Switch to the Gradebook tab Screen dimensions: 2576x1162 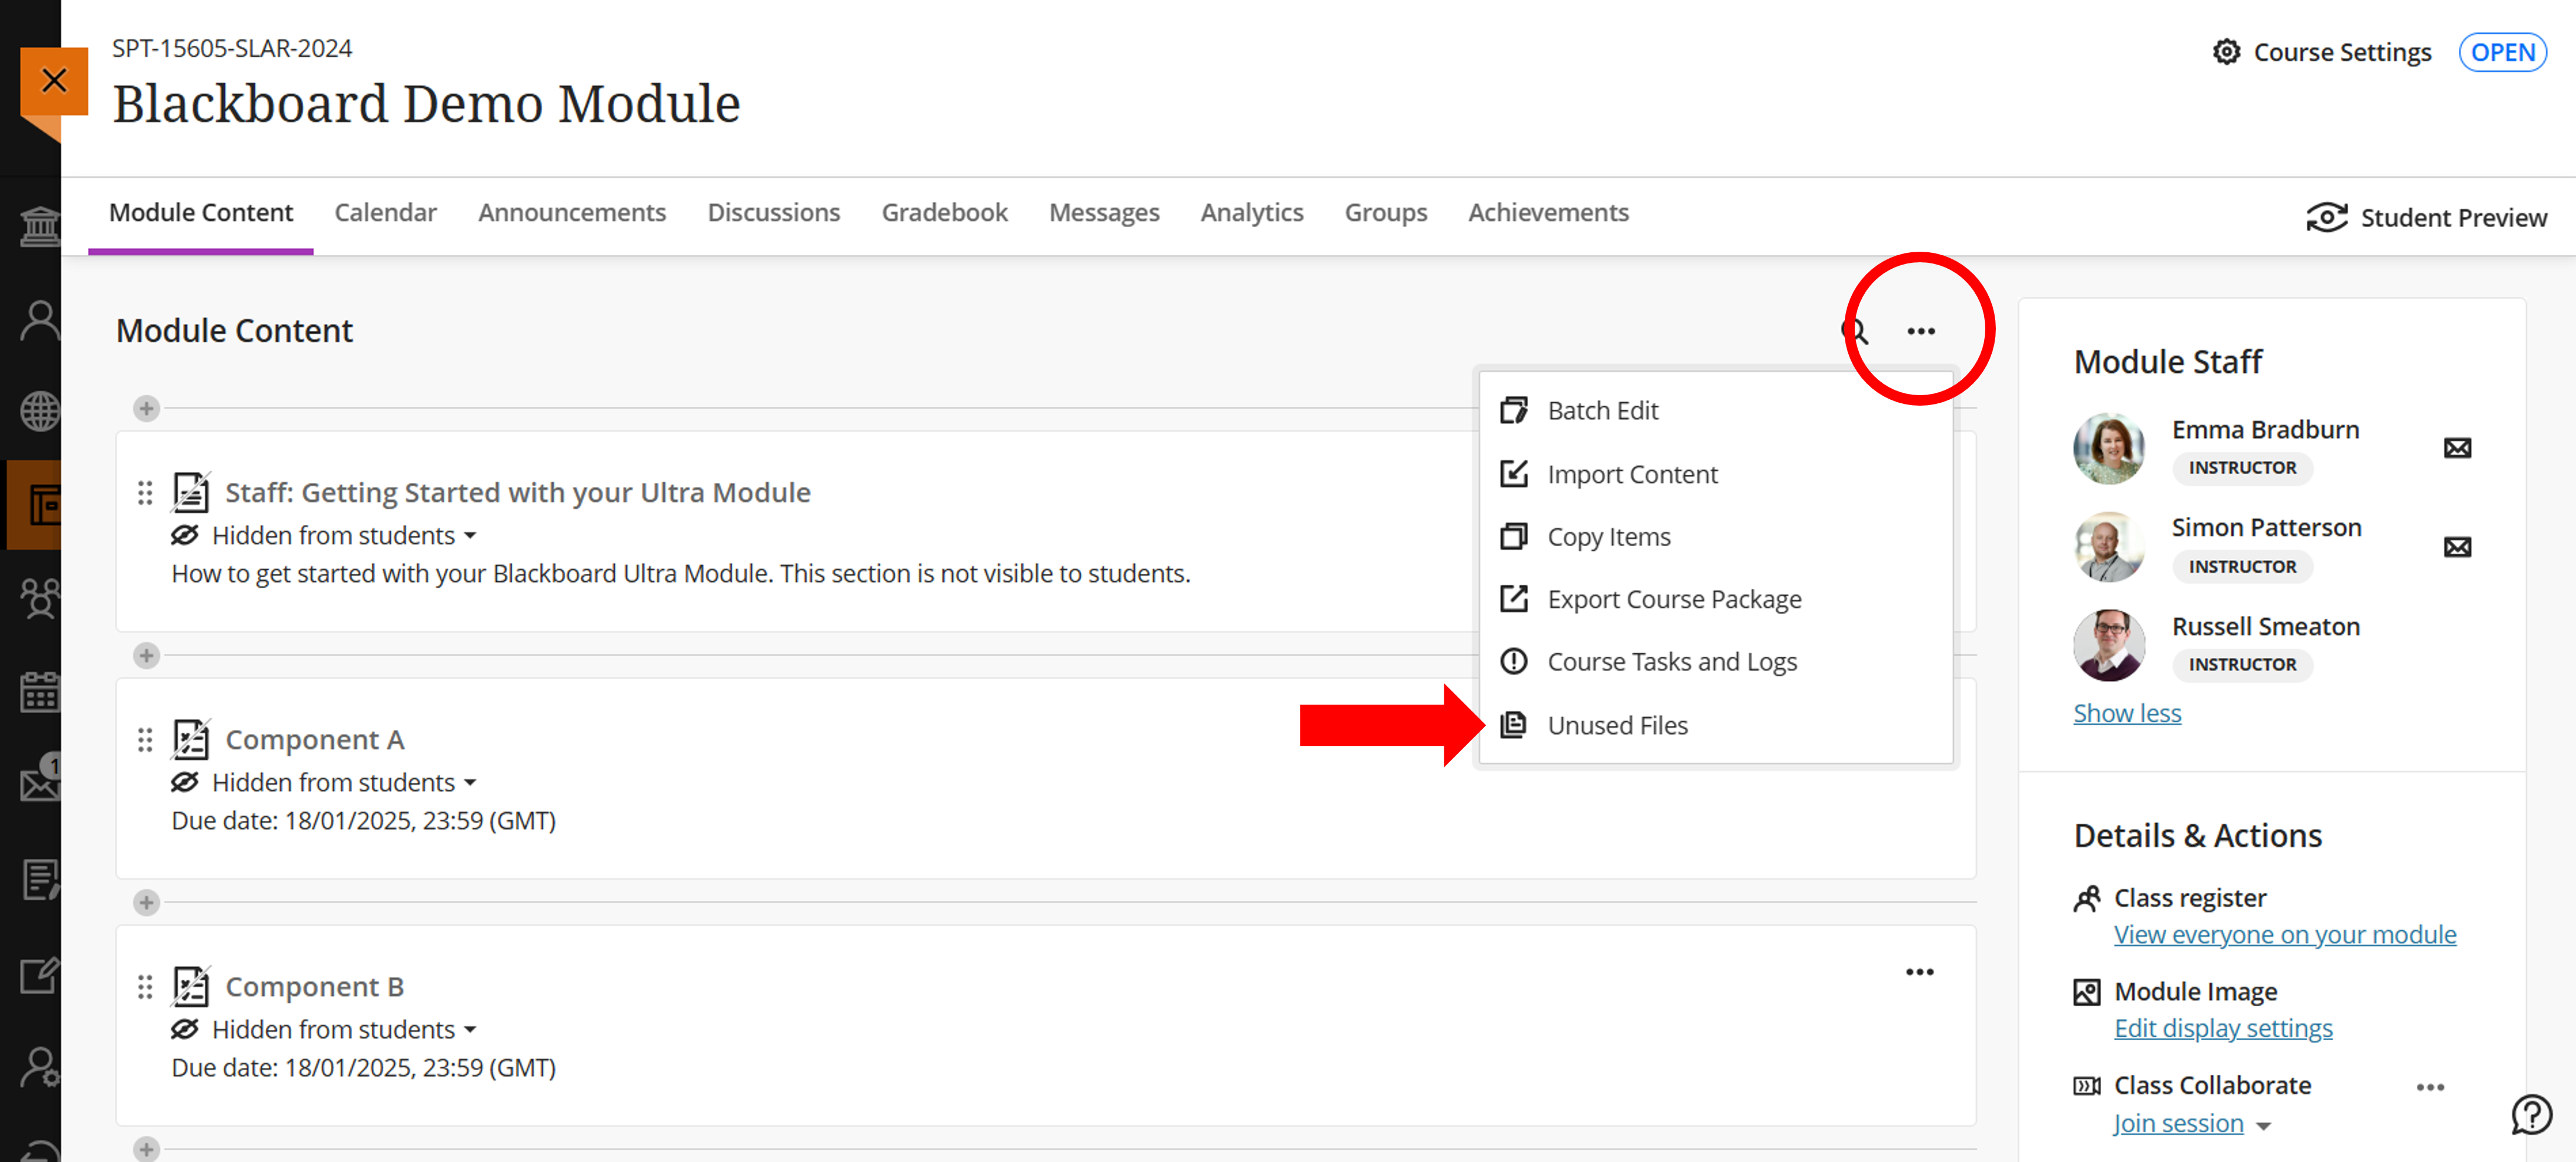(x=944, y=212)
